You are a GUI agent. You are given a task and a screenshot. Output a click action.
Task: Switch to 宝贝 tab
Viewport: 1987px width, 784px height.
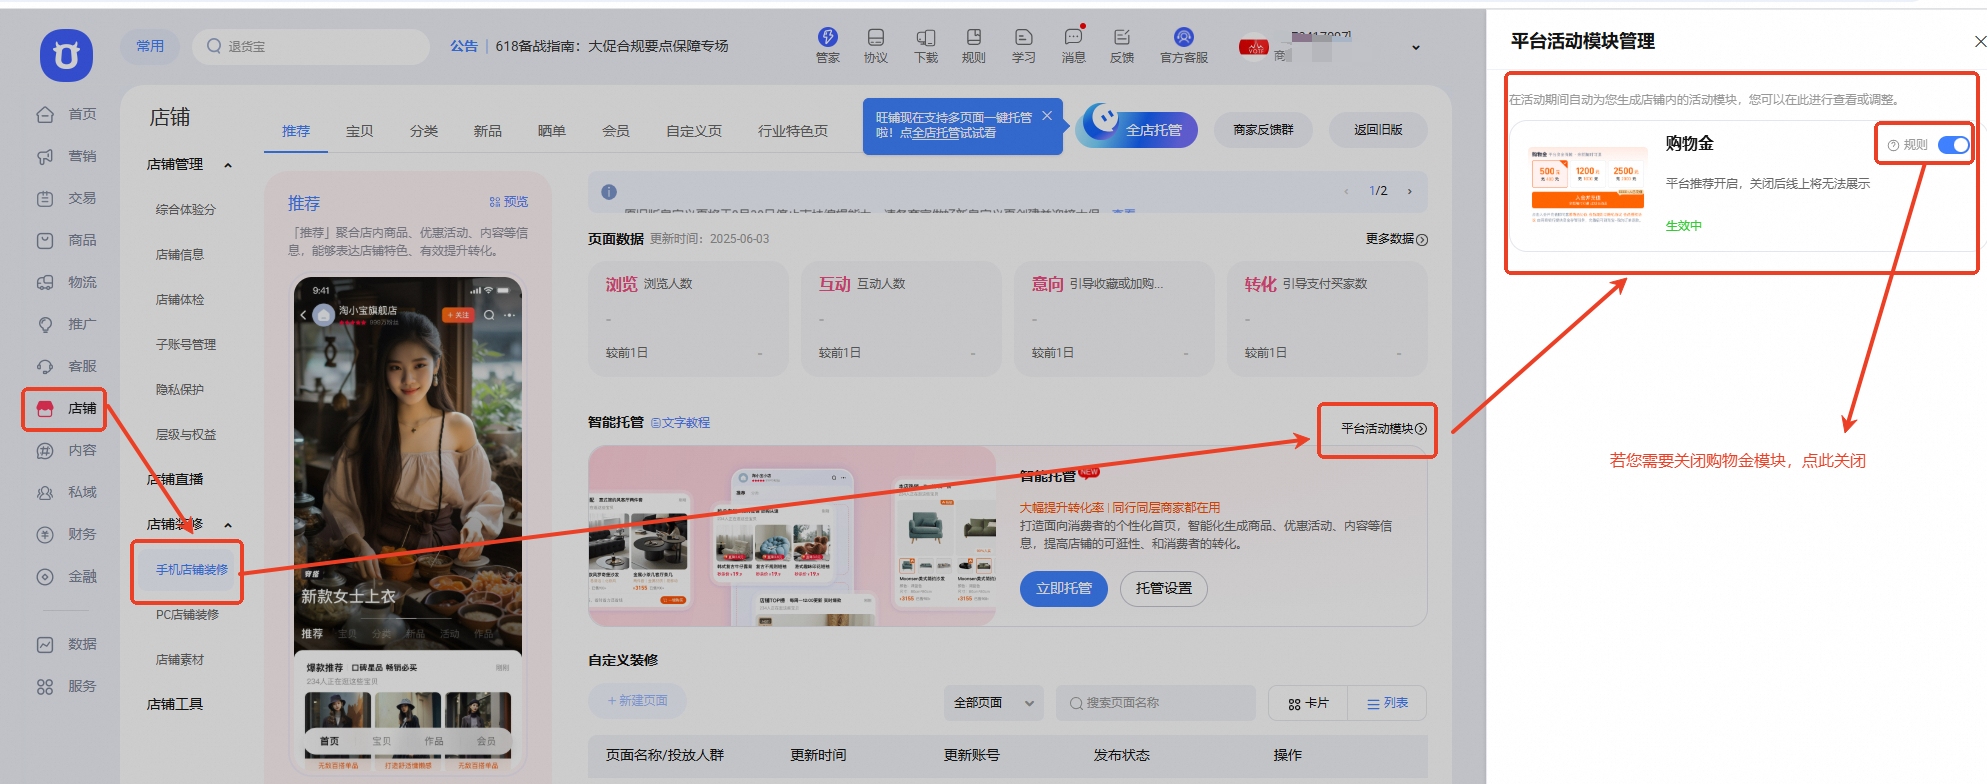(360, 131)
